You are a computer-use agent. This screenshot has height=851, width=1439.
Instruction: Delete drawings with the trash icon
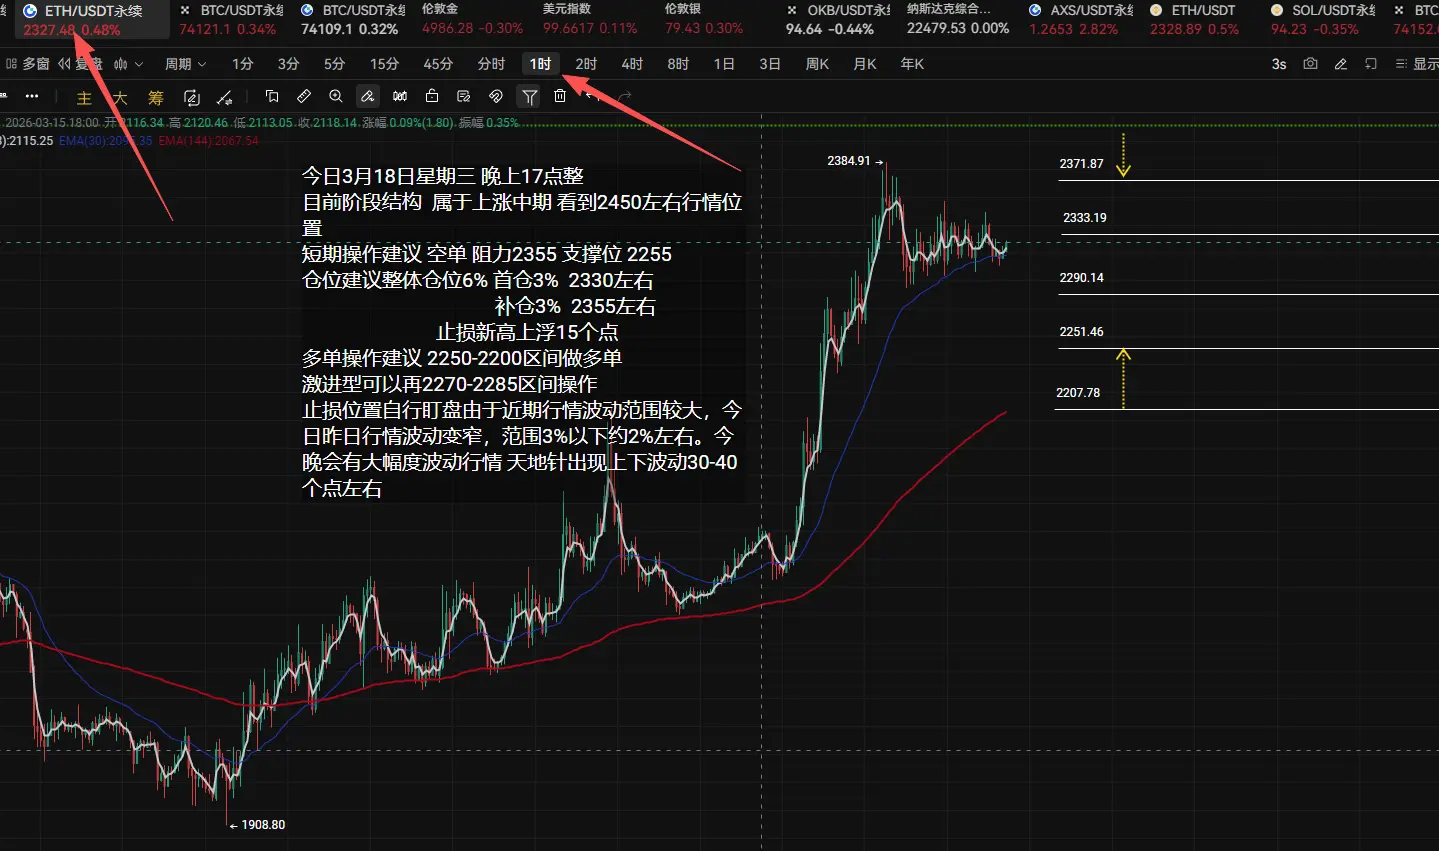click(x=560, y=97)
